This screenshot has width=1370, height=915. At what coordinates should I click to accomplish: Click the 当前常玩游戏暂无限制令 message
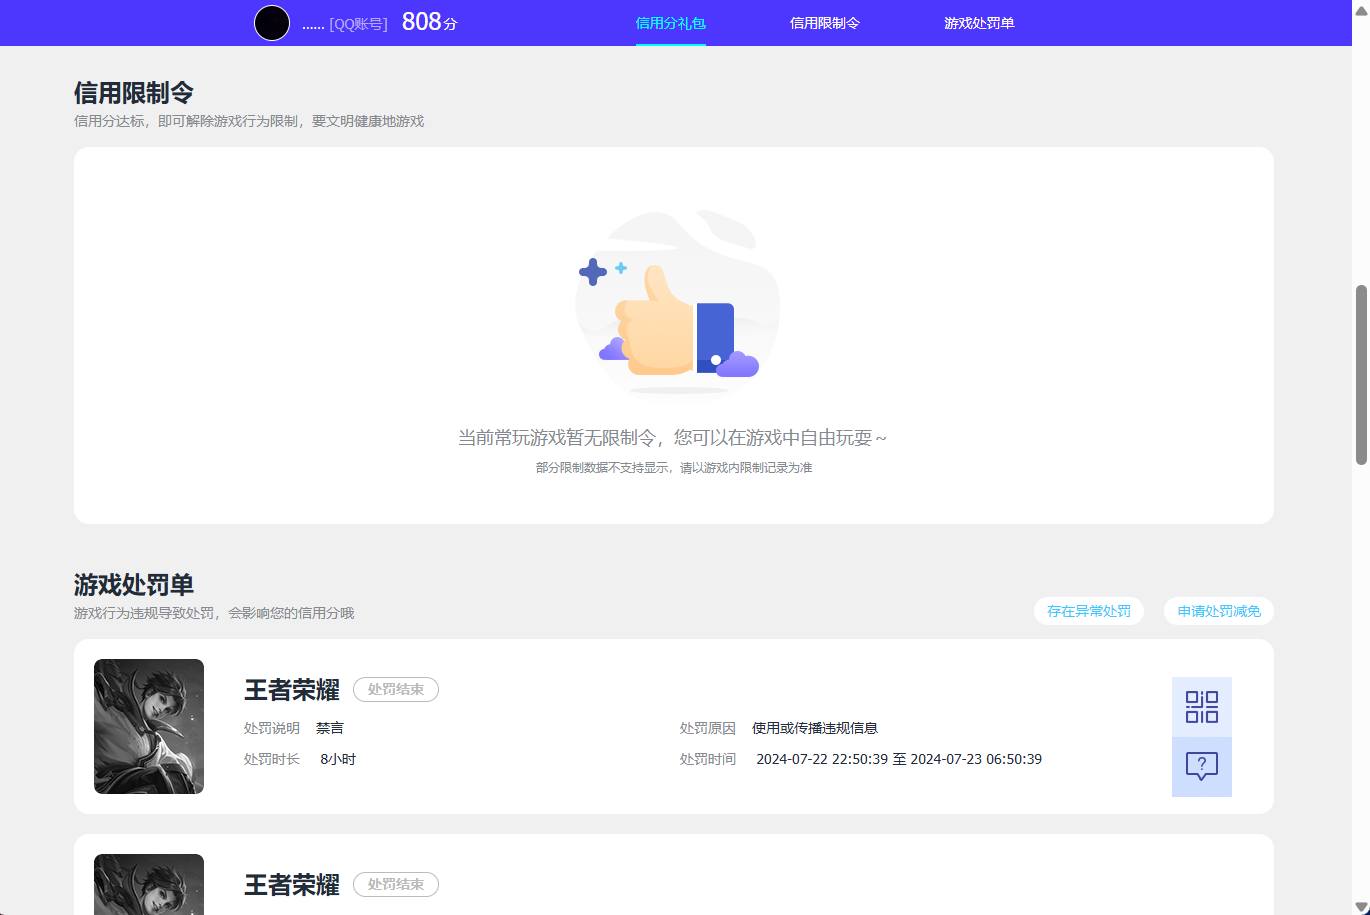pyautogui.click(x=672, y=438)
